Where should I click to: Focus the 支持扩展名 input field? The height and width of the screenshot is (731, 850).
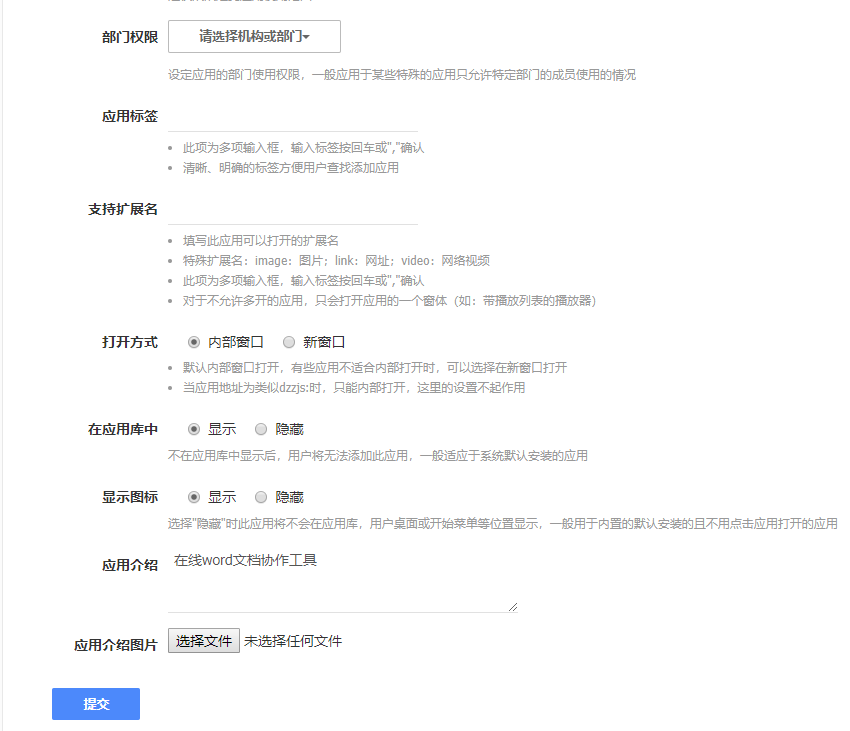292,210
